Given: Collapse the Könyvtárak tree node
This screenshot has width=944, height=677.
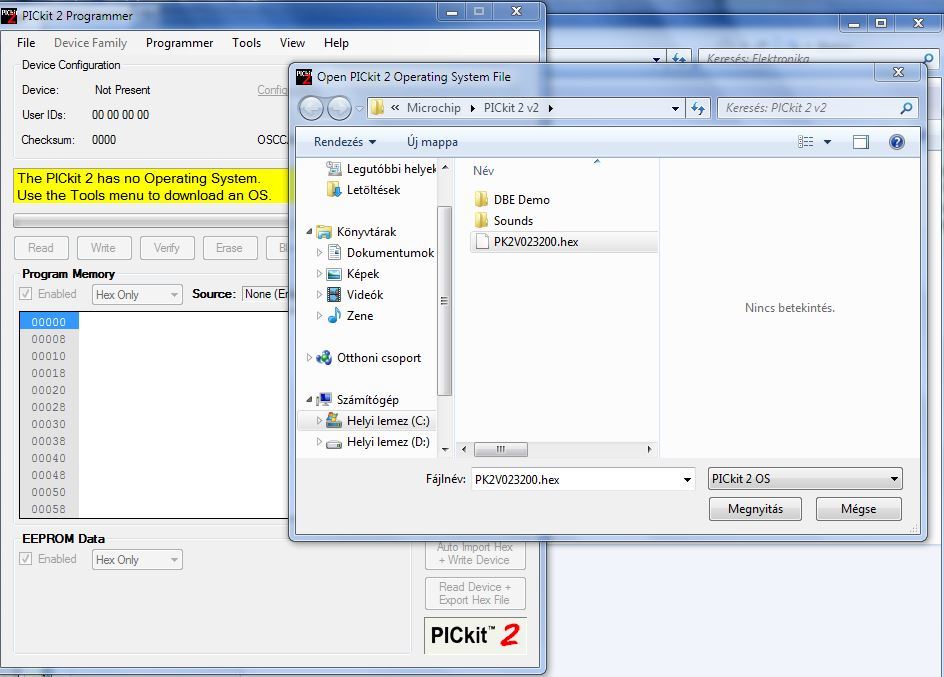Looking at the screenshot, I should (x=309, y=232).
